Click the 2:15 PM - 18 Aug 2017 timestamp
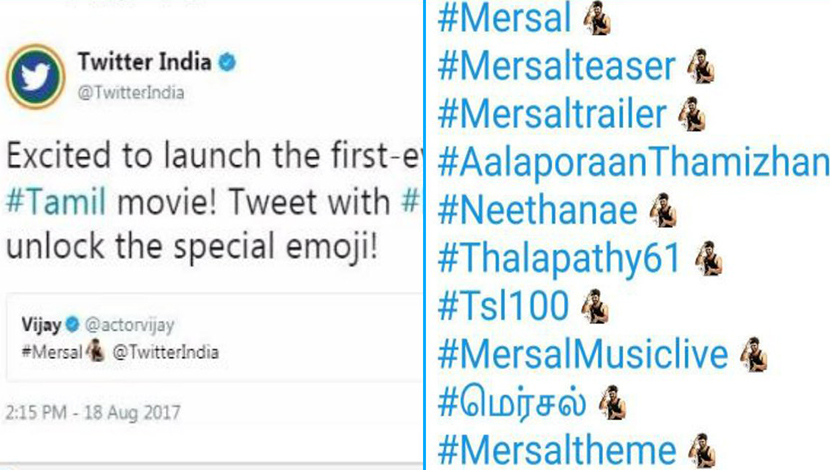 pyautogui.click(x=93, y=412)
